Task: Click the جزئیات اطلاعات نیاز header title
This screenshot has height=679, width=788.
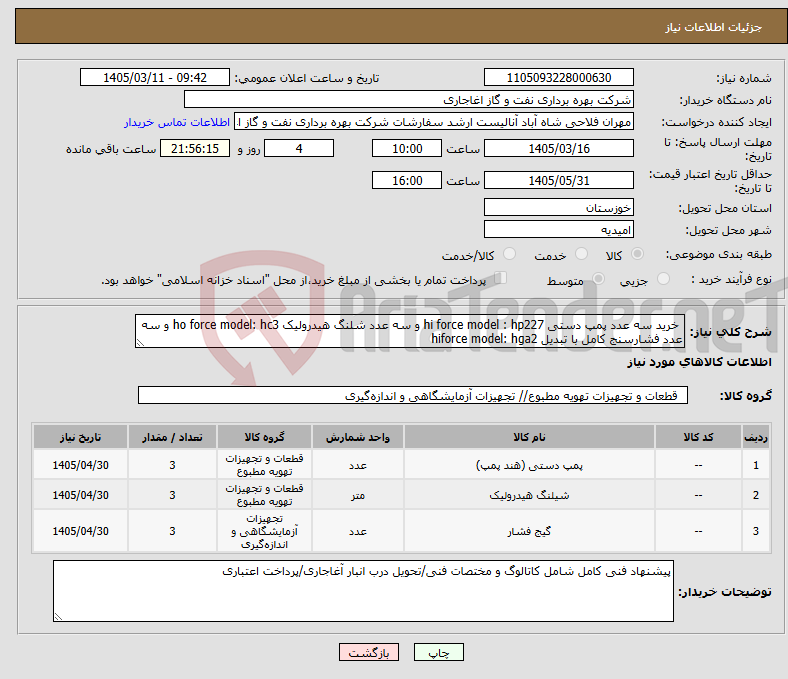Action: pyautogui.click(x=714, y=27)
